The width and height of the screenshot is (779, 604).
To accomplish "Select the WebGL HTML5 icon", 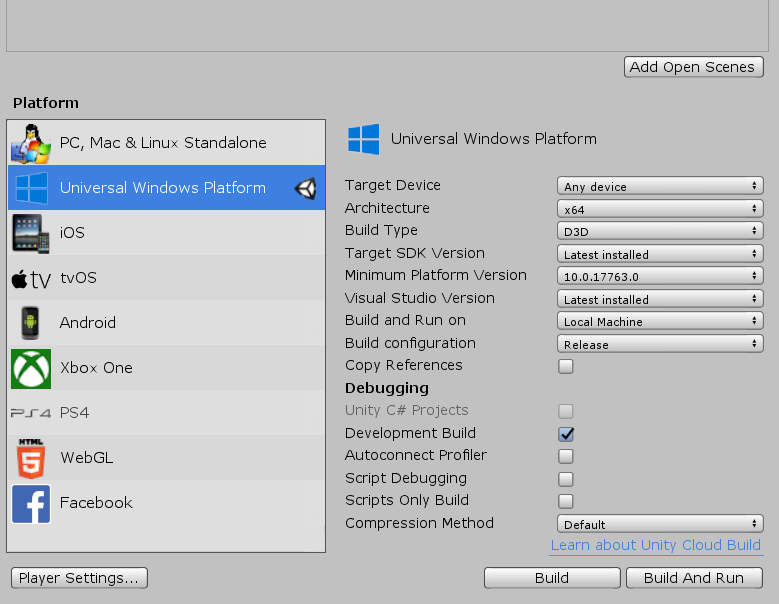I will (31, 457).
